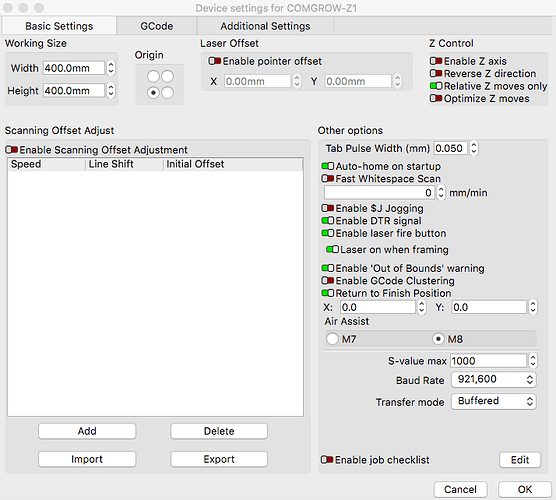
Task: Click the S-value max stepper arrows
Action: tap(533, 361)
